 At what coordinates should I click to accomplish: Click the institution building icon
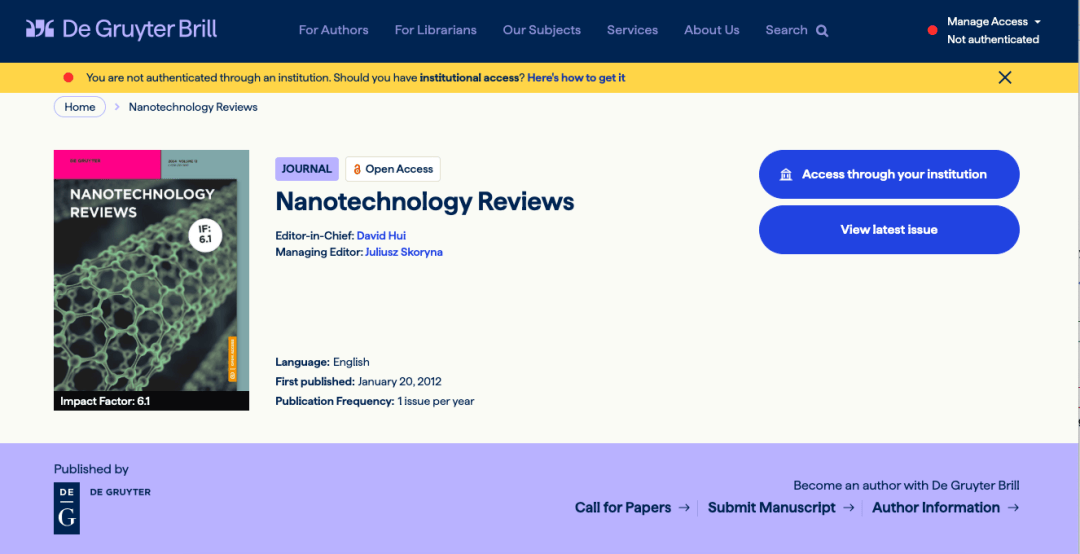tap(786, 174)
